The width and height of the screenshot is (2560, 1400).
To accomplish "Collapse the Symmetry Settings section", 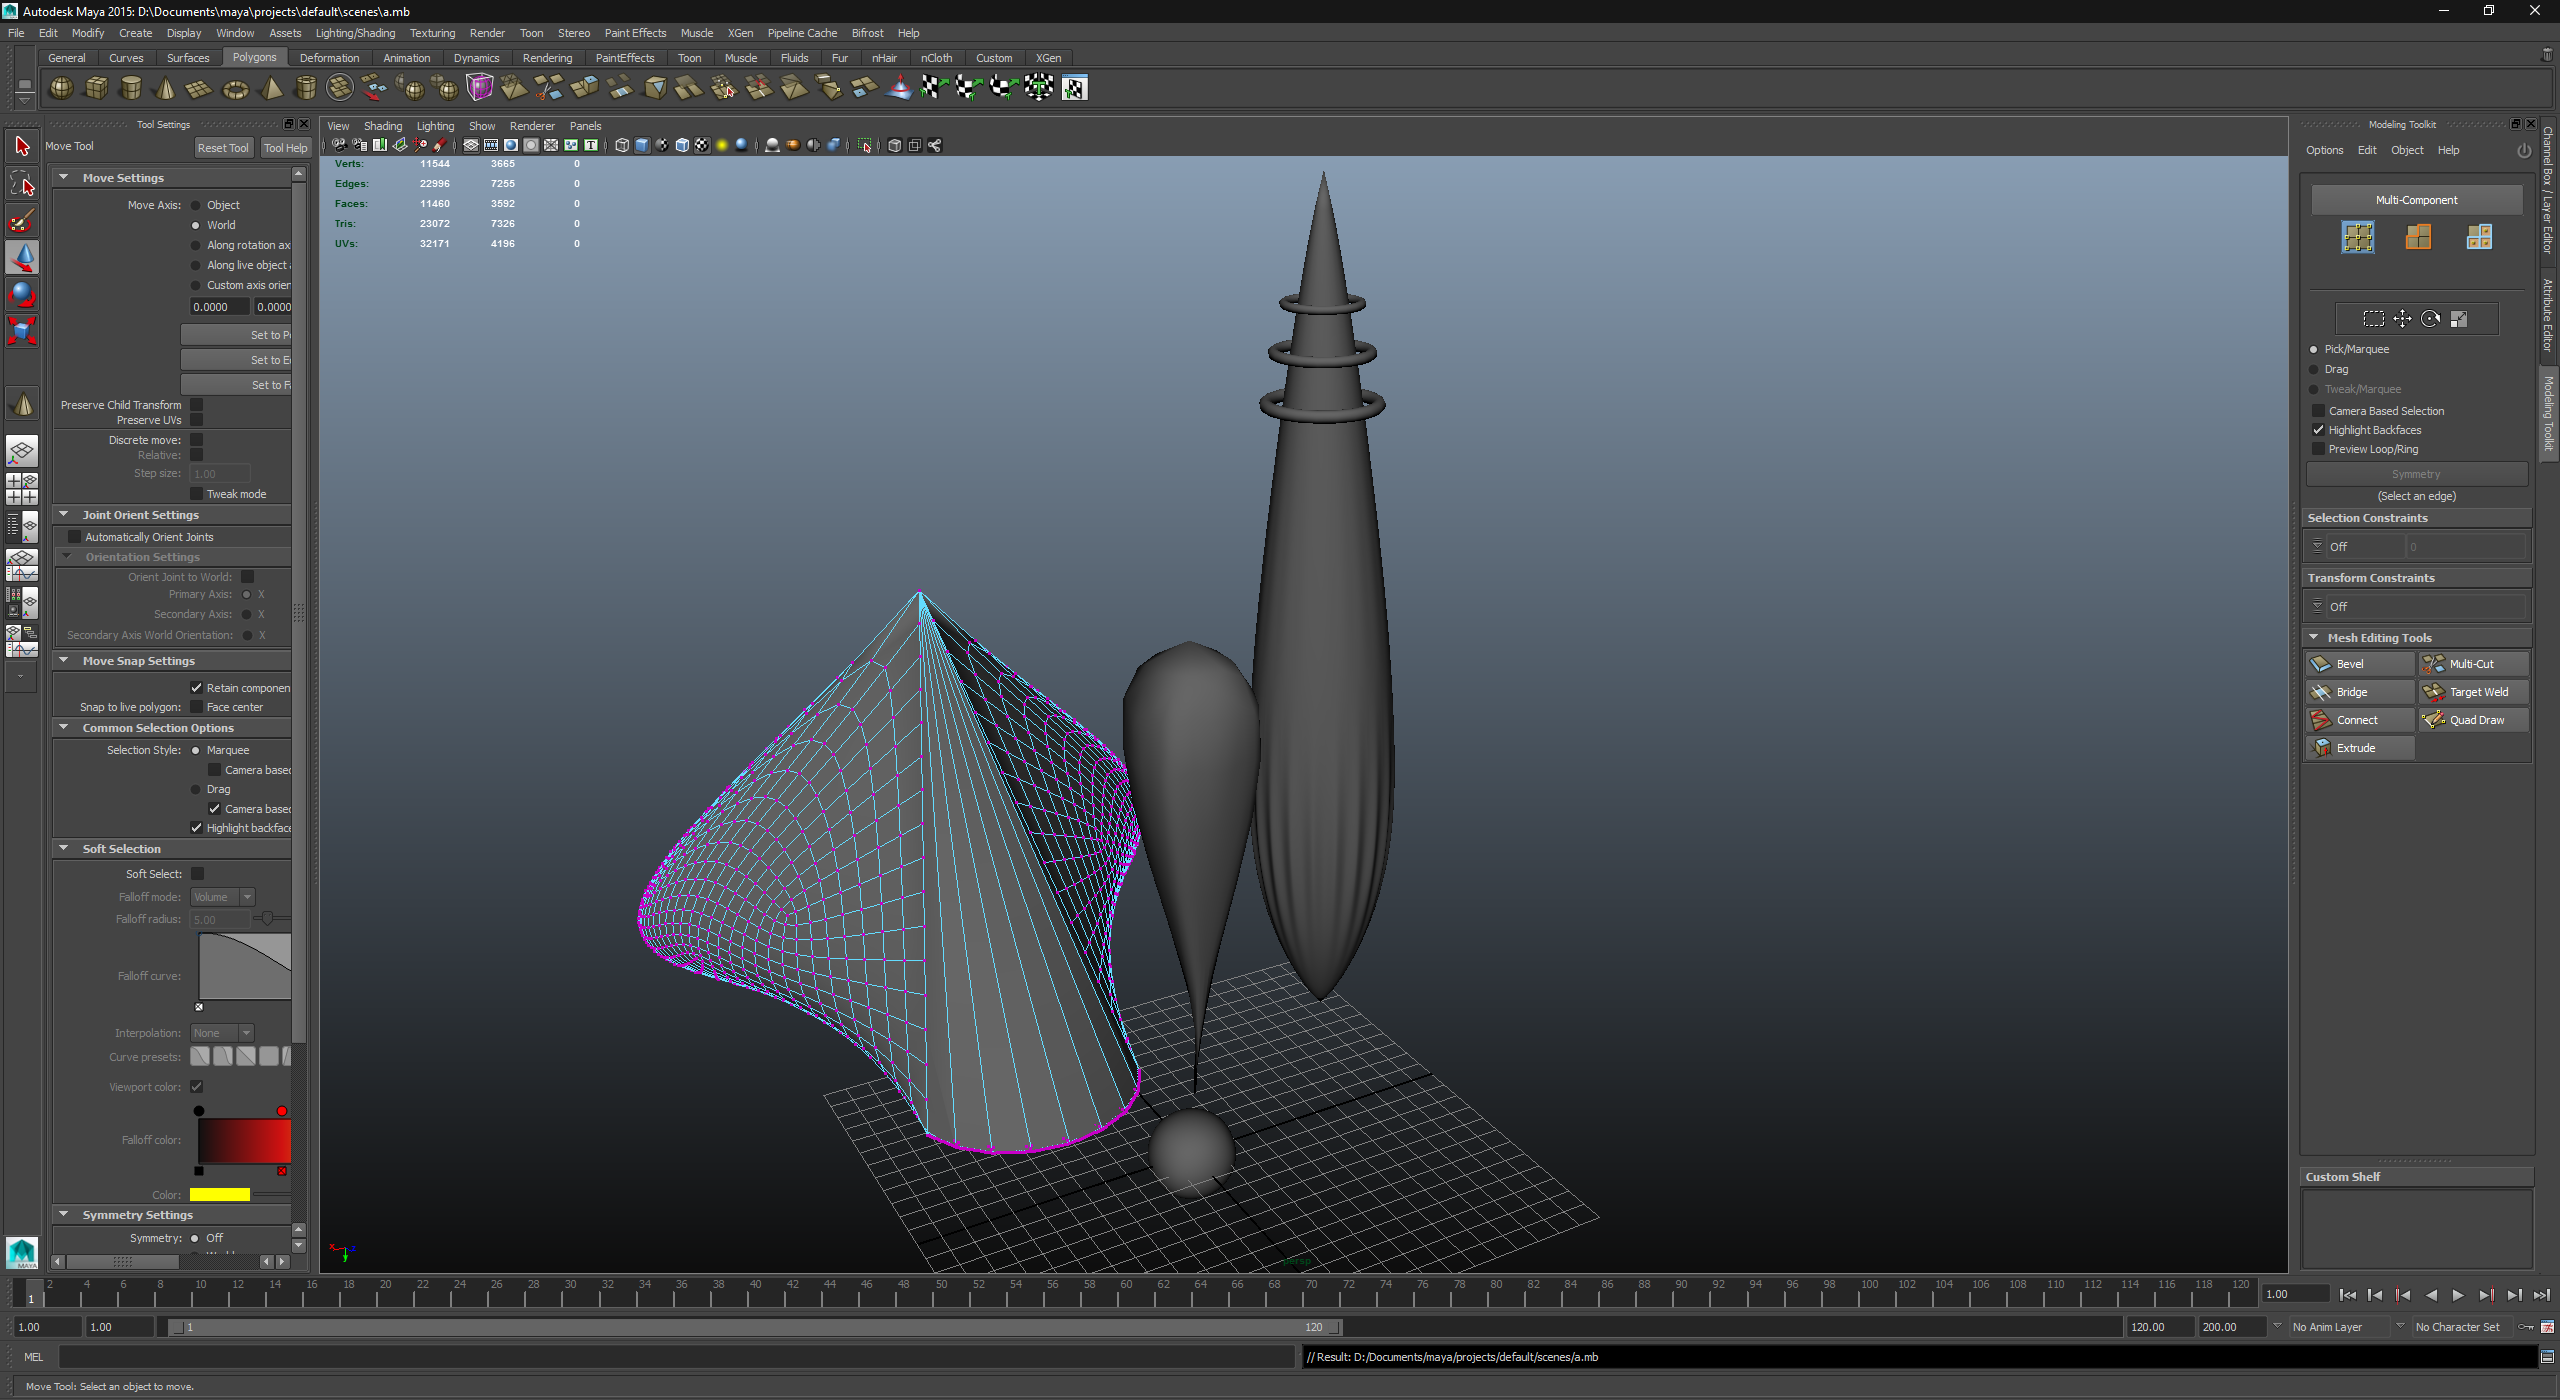I will 64,1214.
